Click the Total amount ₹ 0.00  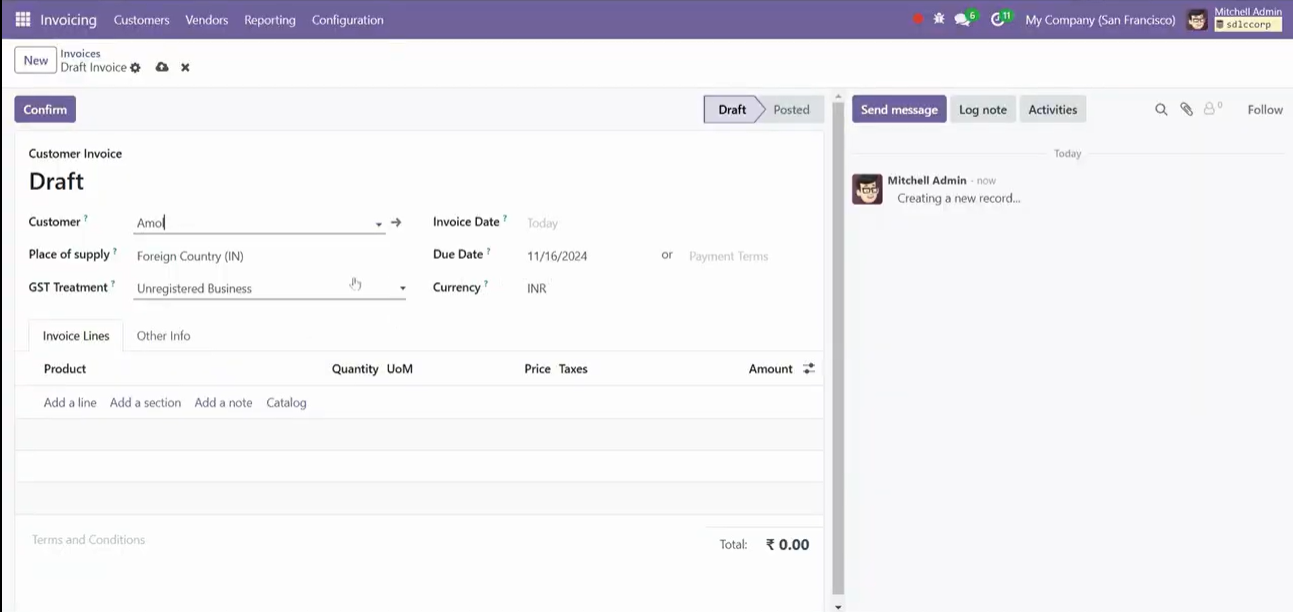(787, 545)
